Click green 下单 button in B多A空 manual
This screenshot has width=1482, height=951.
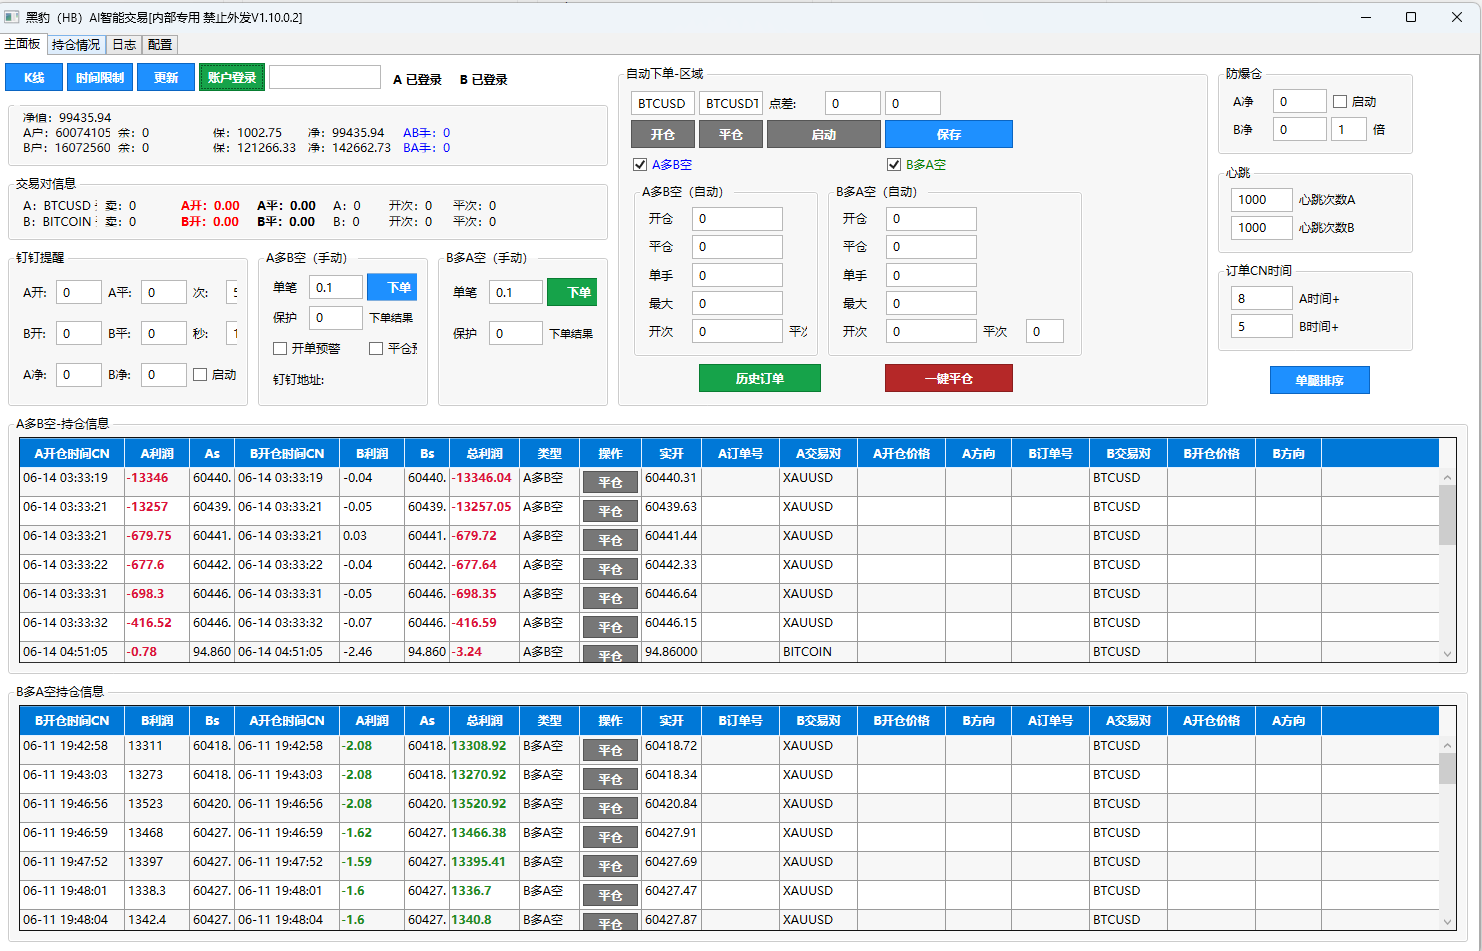point(572,292)
